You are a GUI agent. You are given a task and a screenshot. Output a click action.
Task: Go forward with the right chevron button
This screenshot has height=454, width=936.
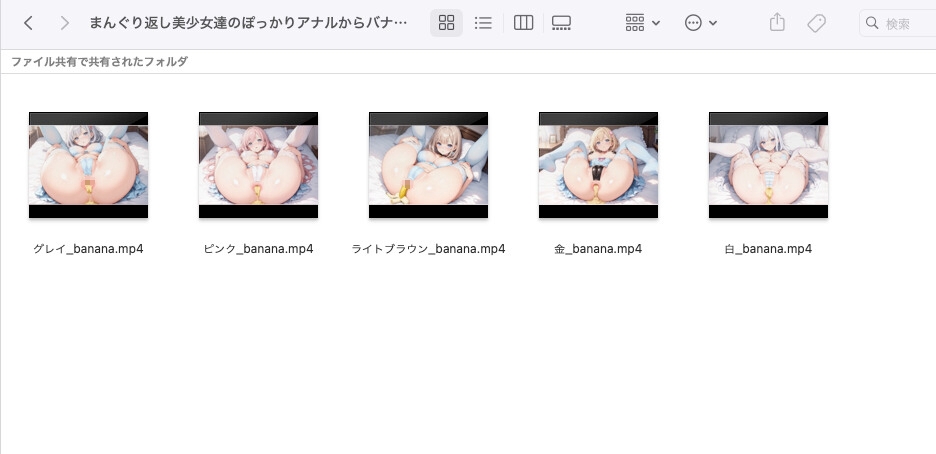(x=64, y=23)
